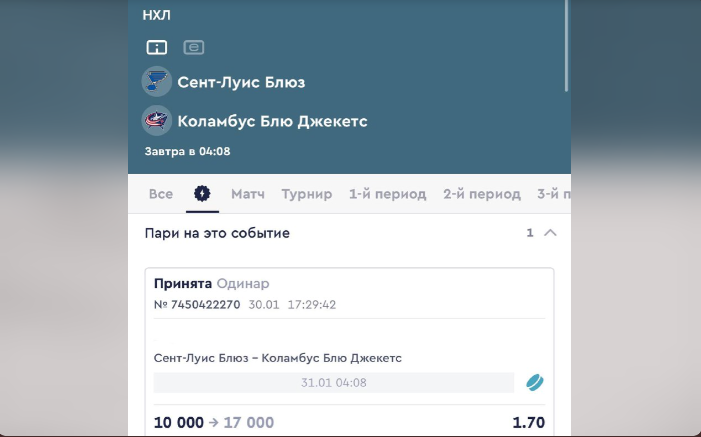The width and height of the screenshot is (701, 437).
Task: Open the Турнир tab
Action: tap(307, 194)
